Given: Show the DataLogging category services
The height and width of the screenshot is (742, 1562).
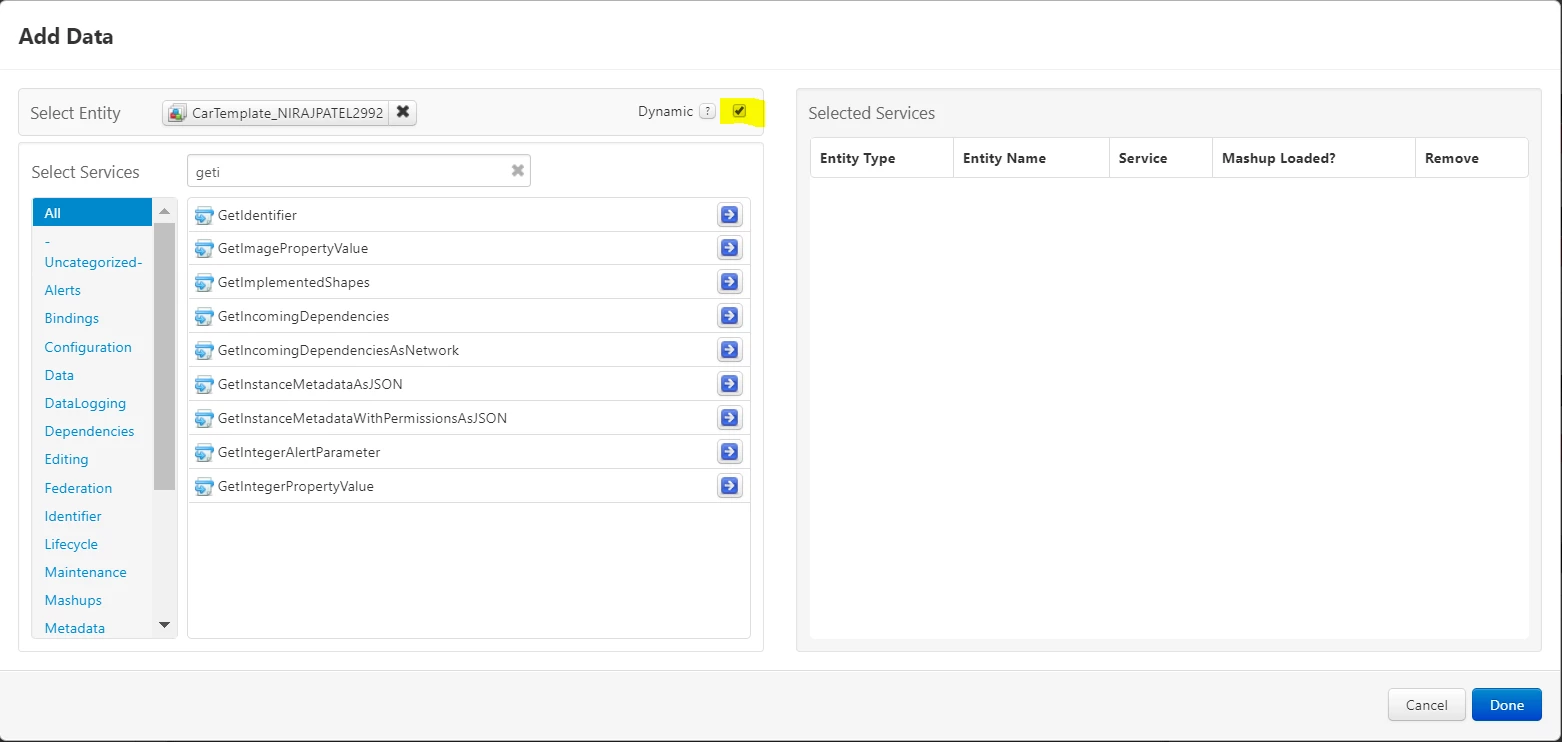Looking at the screenshot, I should tap(85, 403).
